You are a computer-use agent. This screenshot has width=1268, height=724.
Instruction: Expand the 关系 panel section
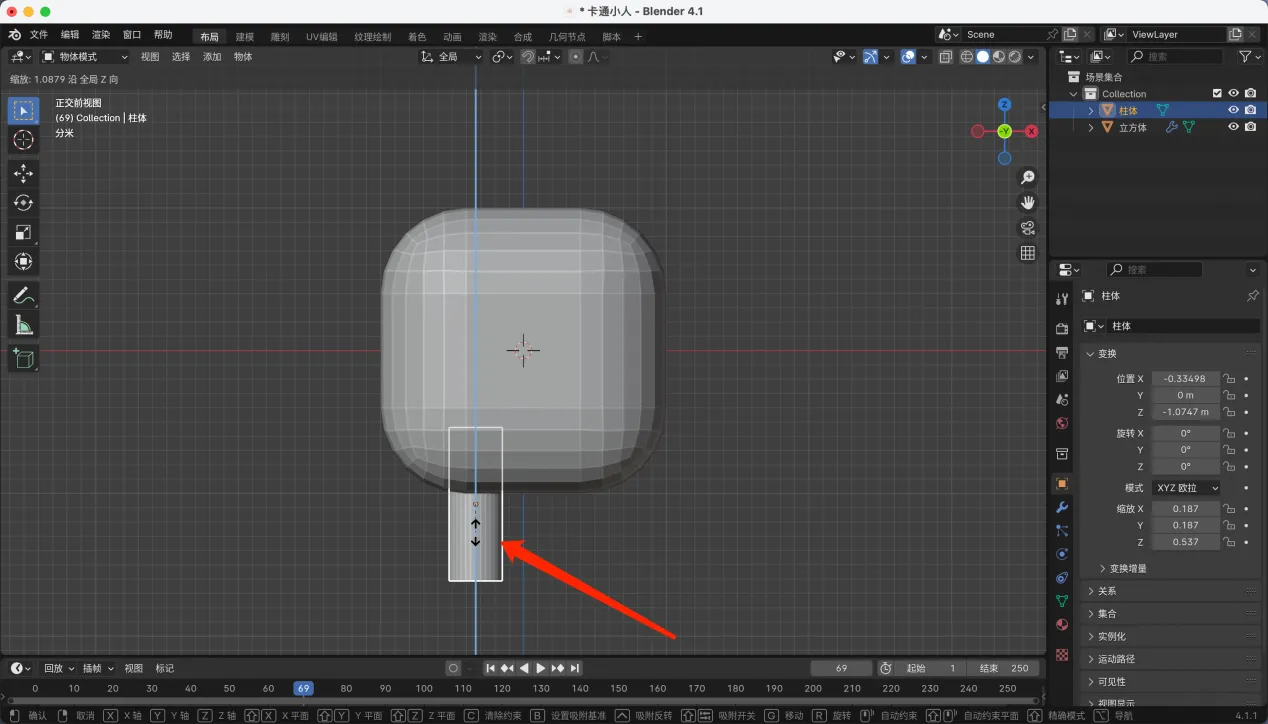(1106, 591)
